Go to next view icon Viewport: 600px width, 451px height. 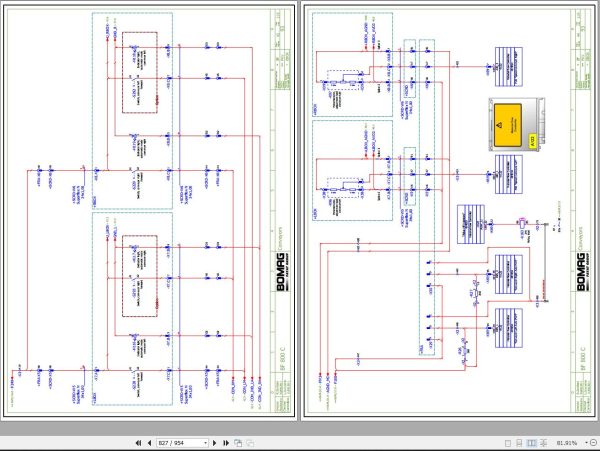(x=250, y=443)
